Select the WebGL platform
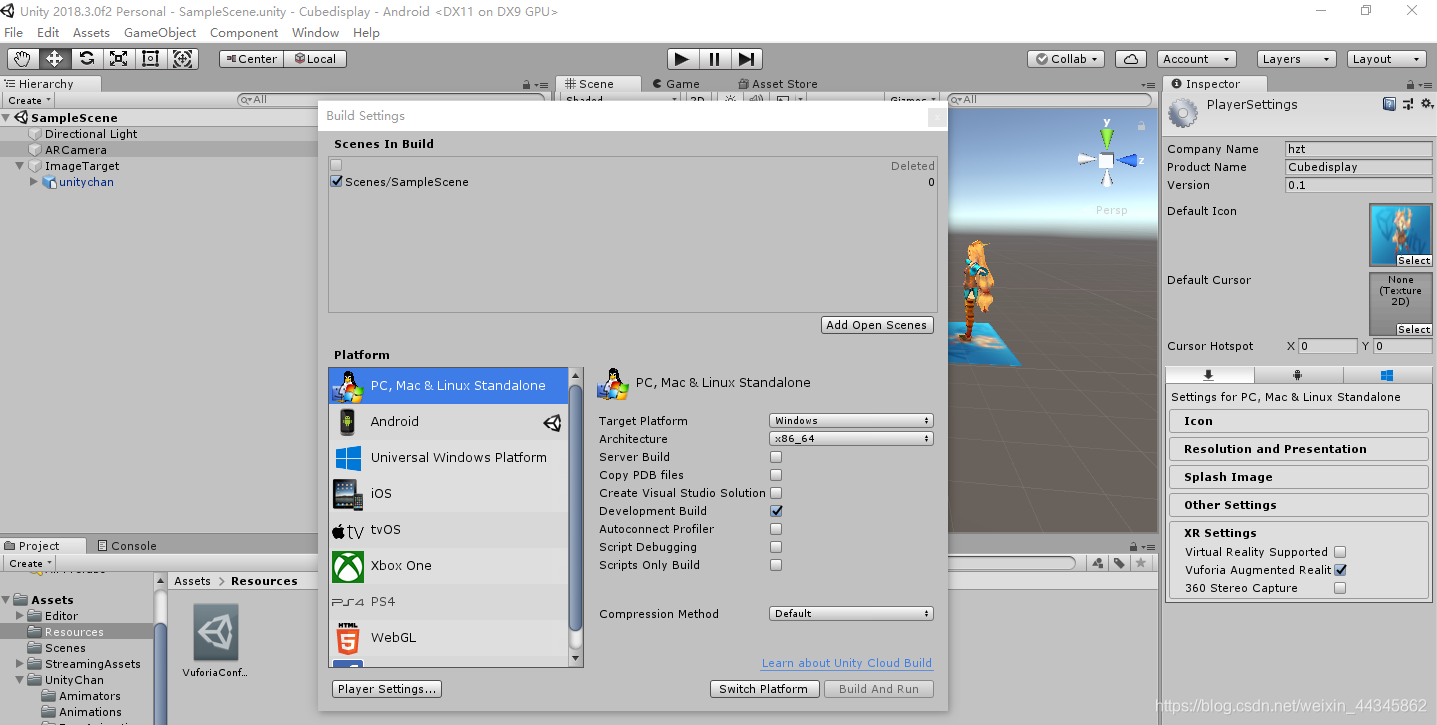 [449, 637]
